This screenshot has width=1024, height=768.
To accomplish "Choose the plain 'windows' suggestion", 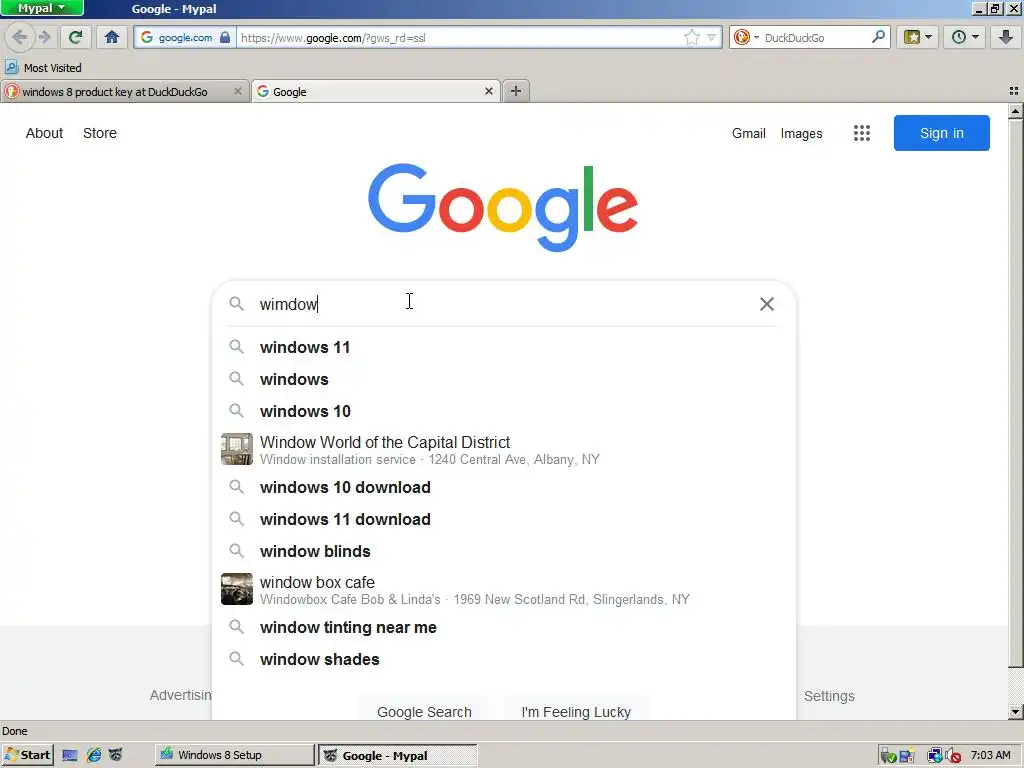I will coord(504,379).
